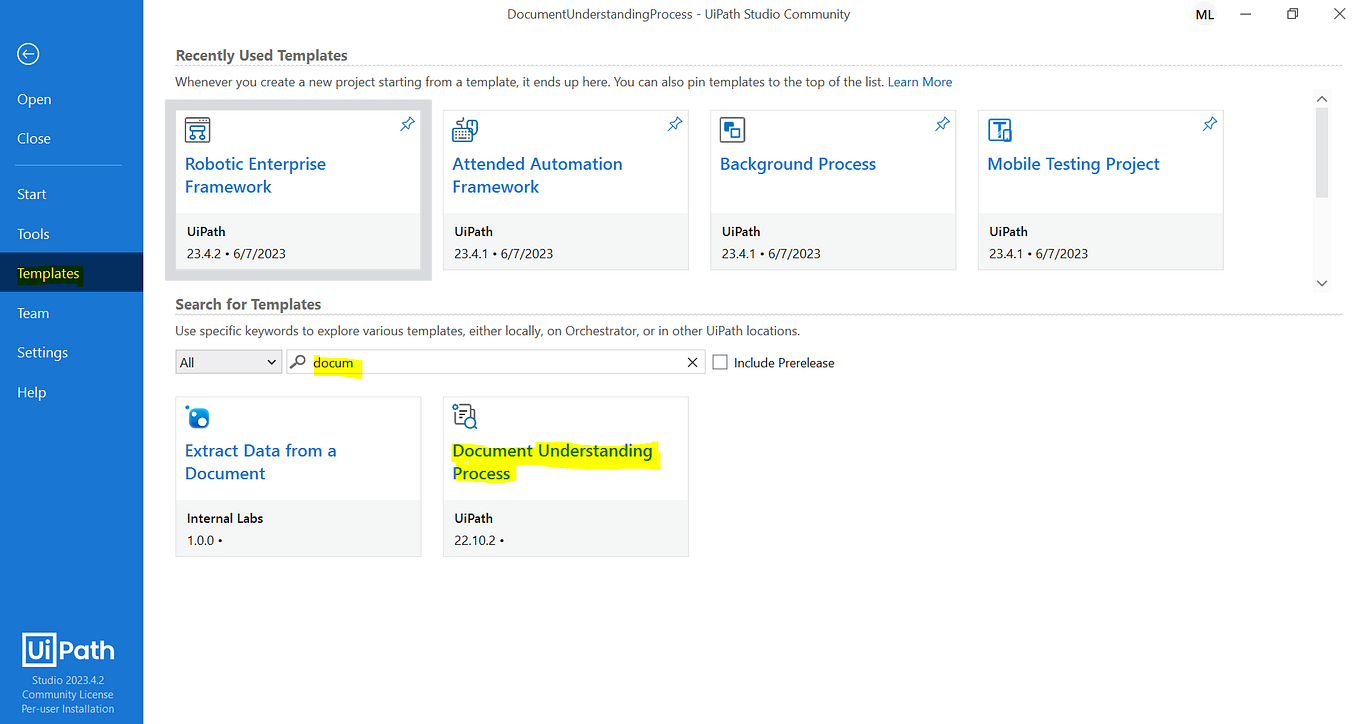Click the Attended Automation Framework template icon
This screenshot has width=1358, height=724.
coord(464,129)
